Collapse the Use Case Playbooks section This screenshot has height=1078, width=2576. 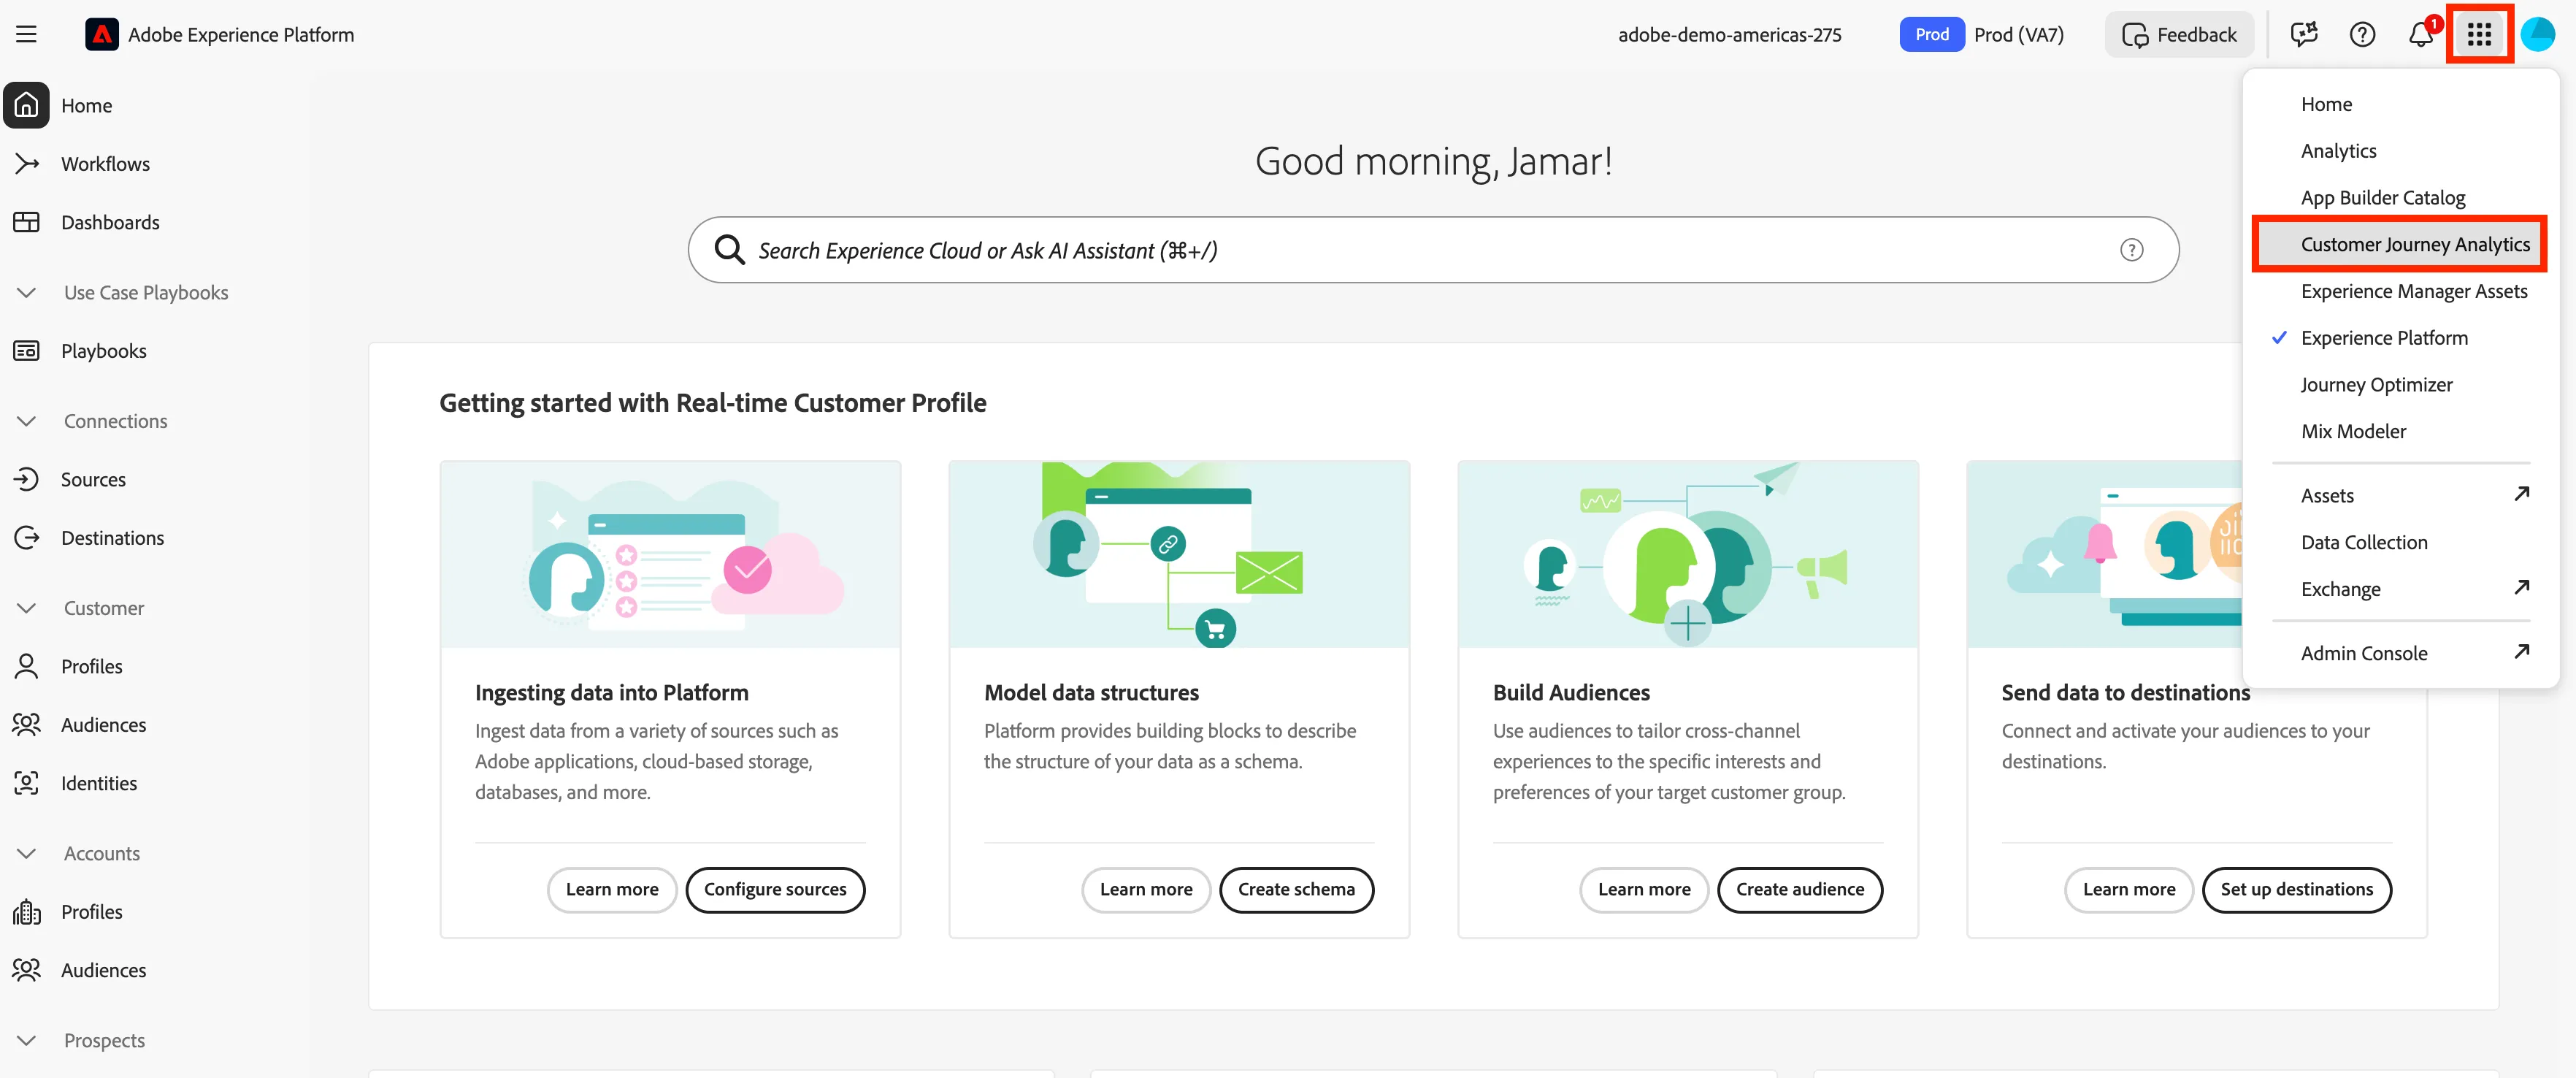pos(26,293)
